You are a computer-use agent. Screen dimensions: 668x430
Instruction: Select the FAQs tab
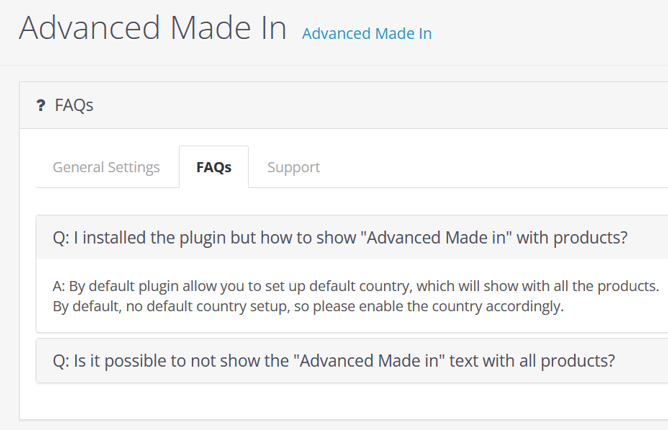(214, 167)
